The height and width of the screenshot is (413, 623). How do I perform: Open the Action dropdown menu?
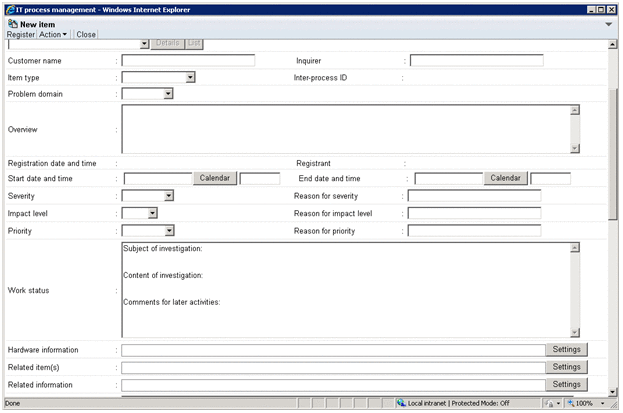point(53,35)
